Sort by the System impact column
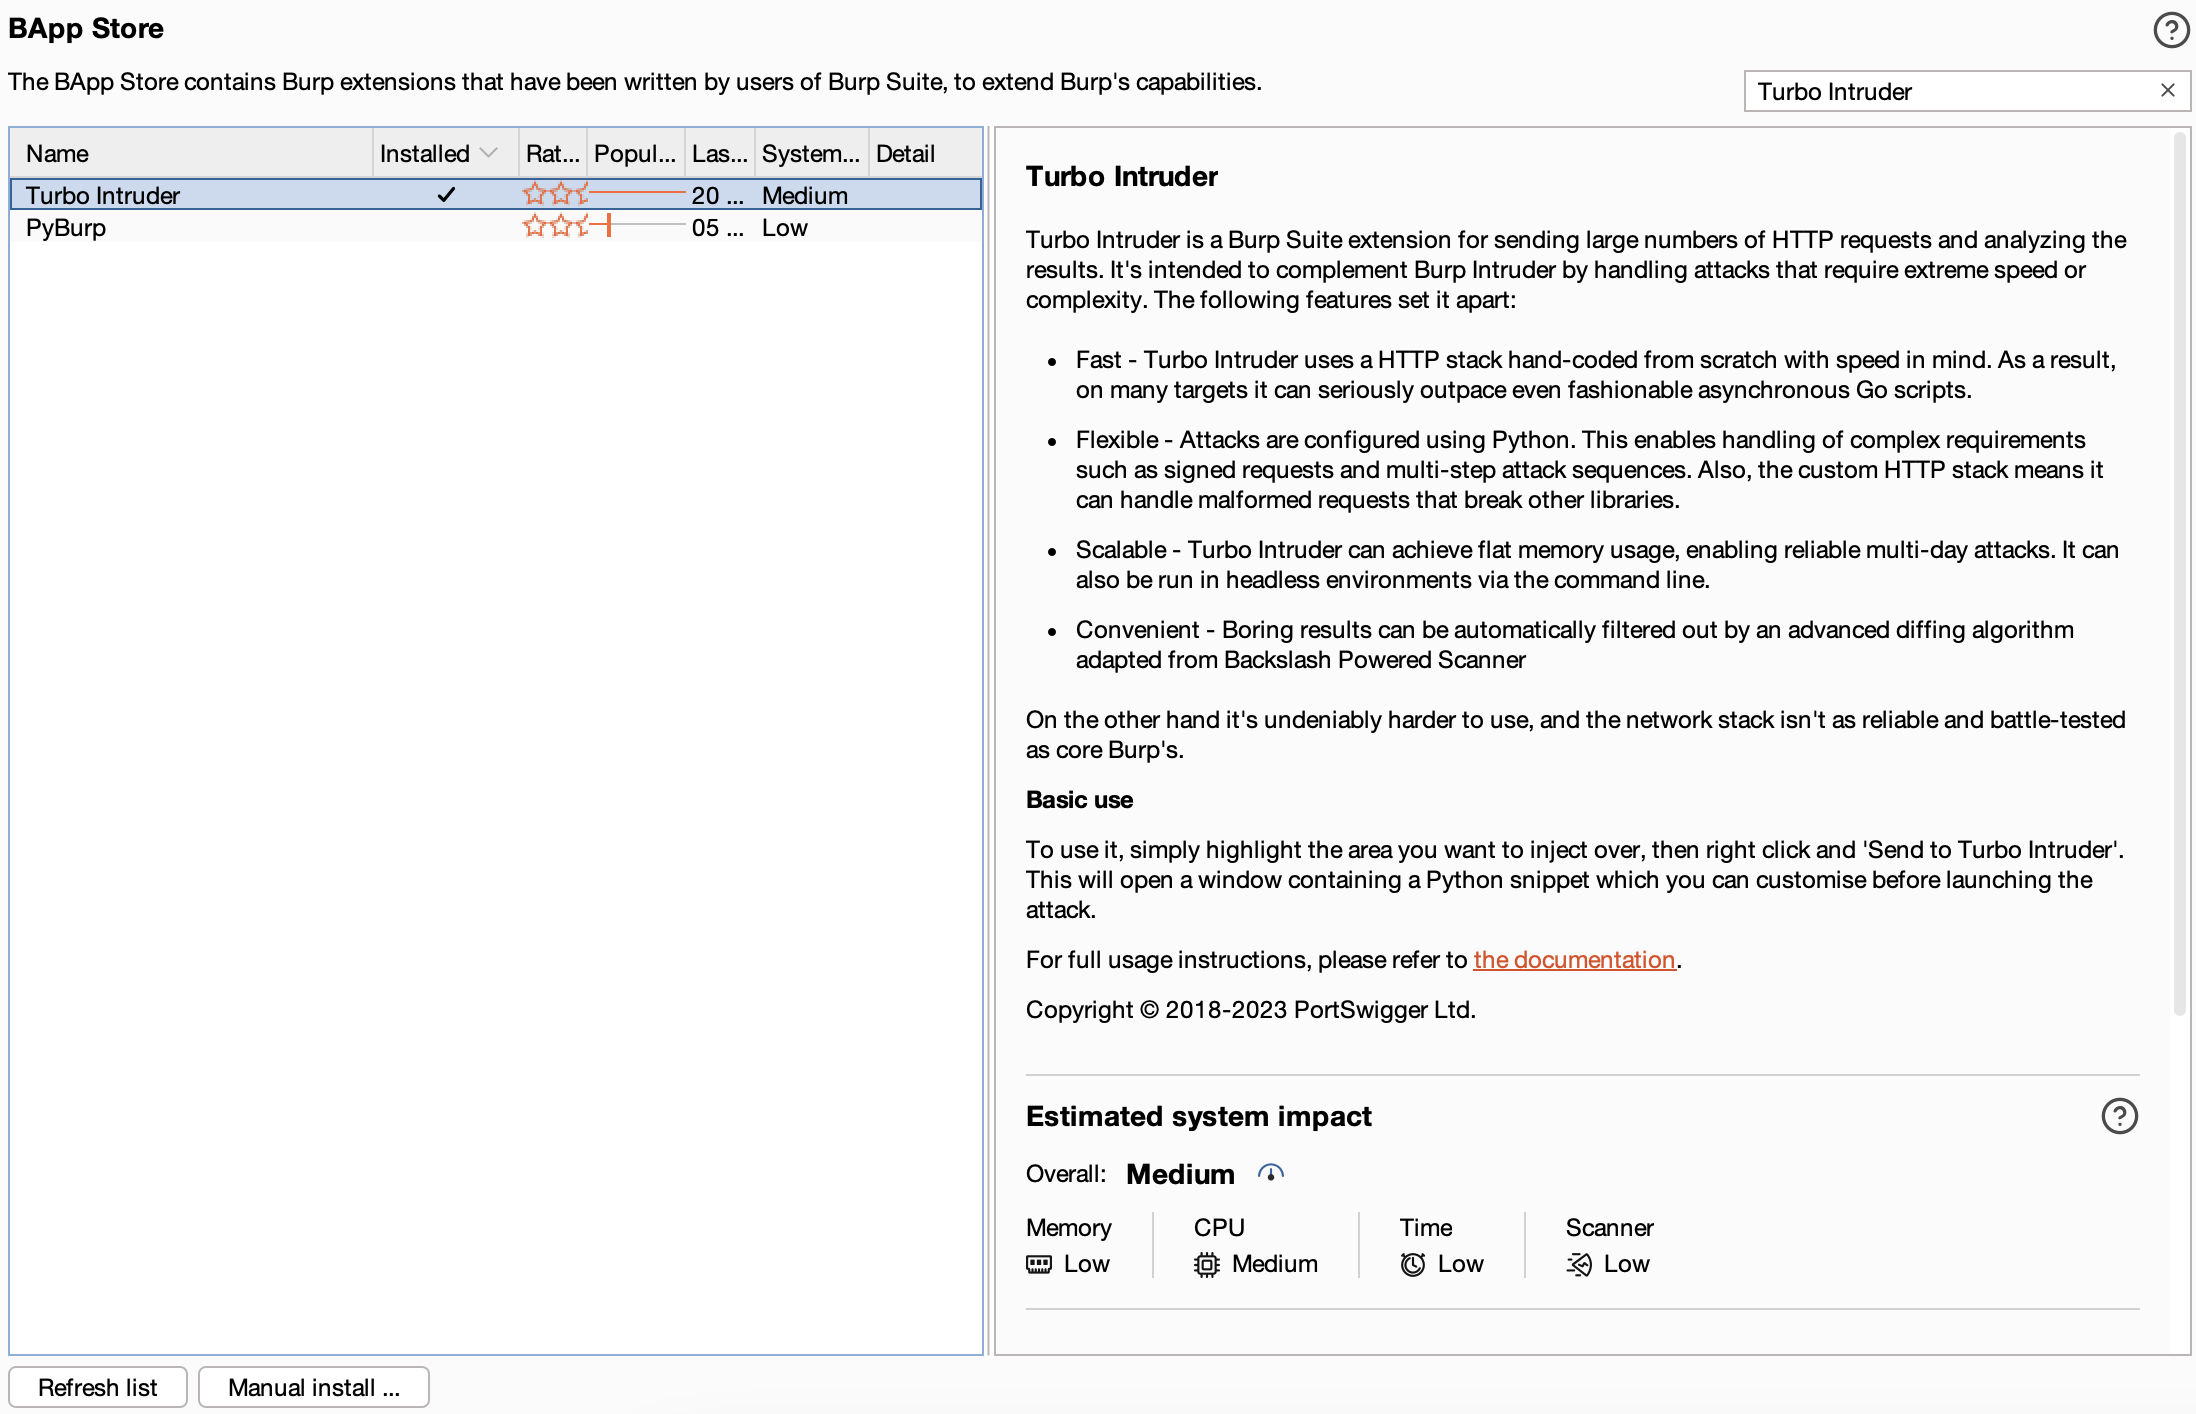The image size is (2196, 1414). [810, 153]
